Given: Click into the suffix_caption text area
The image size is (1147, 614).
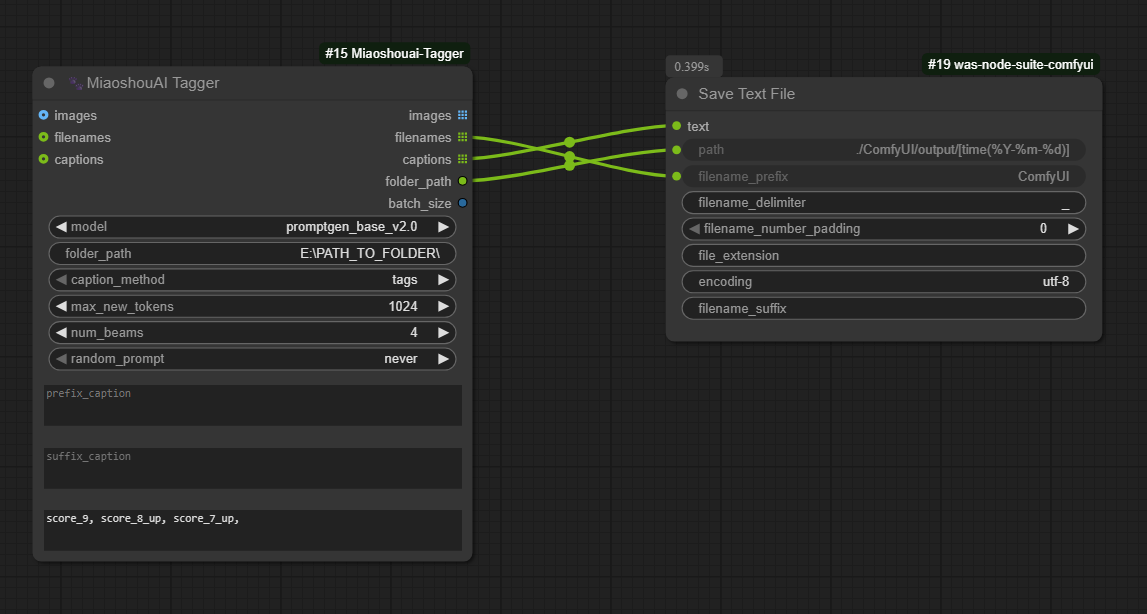Looking at the screenshot, I should point(252,468).
